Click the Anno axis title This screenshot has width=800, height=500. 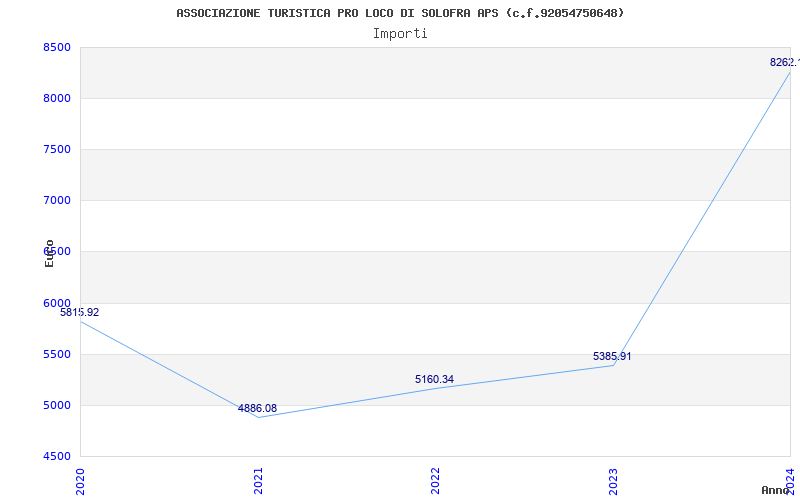click(774, 490)
